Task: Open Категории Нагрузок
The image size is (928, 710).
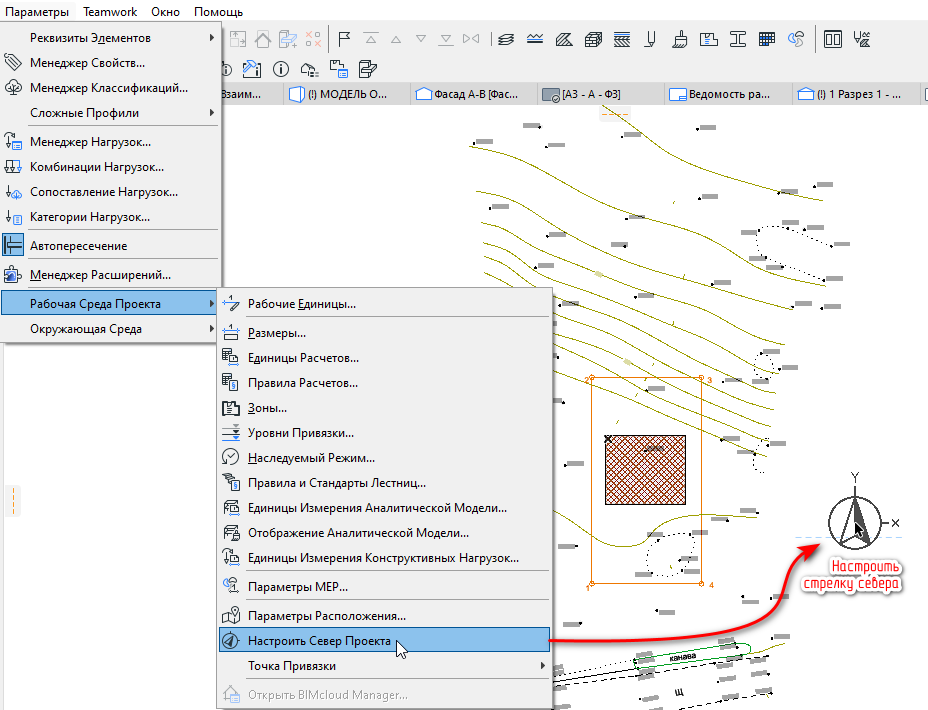Action: pyautogui.click(x=111, y=217)
